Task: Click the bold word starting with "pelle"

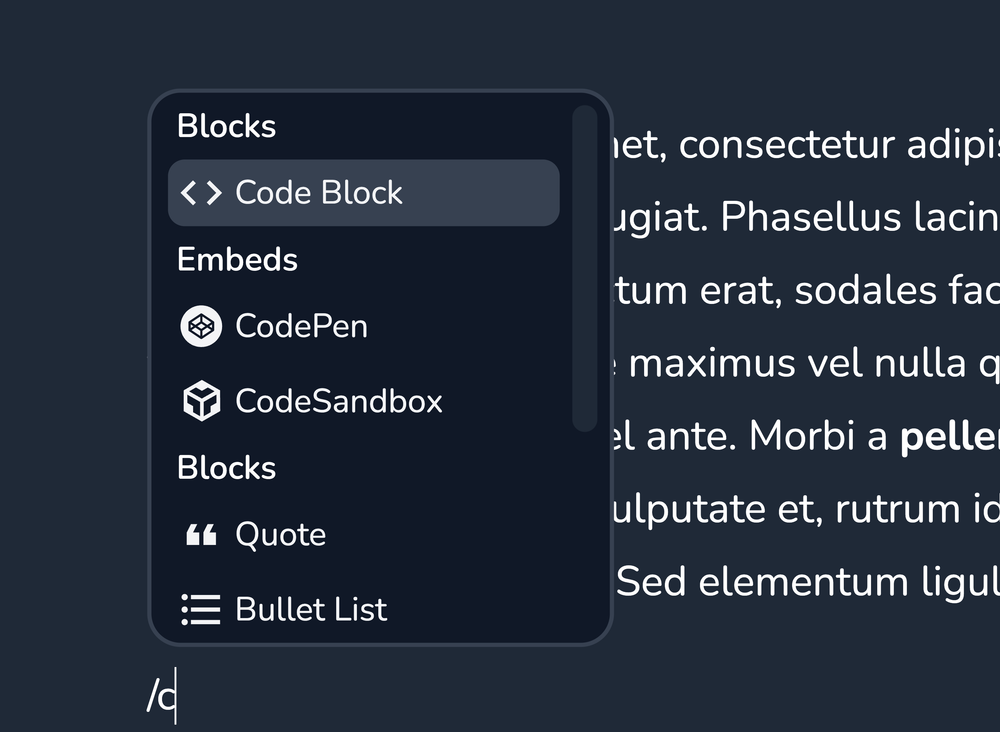Action: [950, 437]
